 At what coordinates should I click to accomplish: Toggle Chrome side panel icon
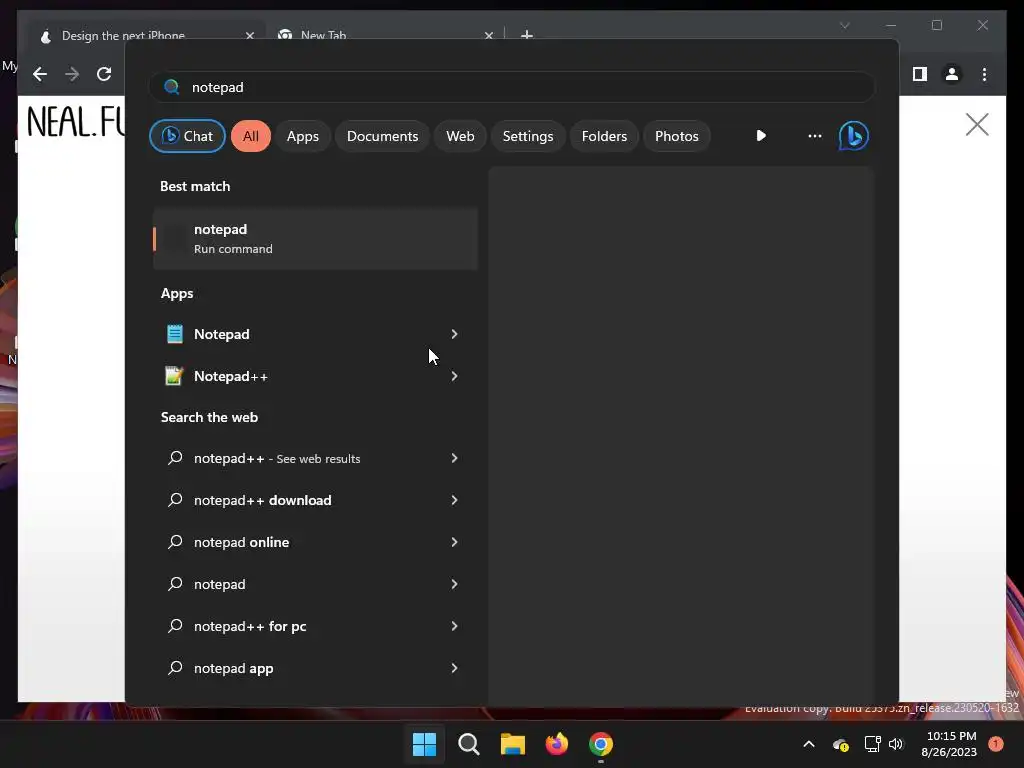coord(920,74)
